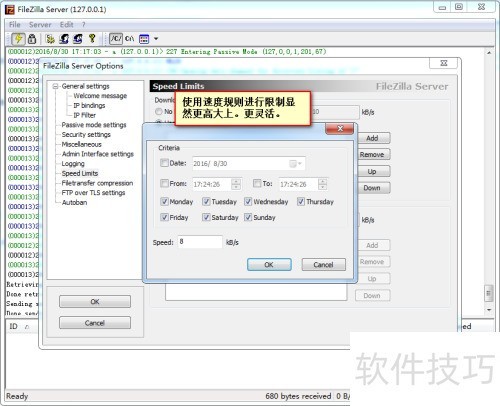The image size is (500, 406).
Task: Collapse the General settings tree node
Action: click(56, 86)
